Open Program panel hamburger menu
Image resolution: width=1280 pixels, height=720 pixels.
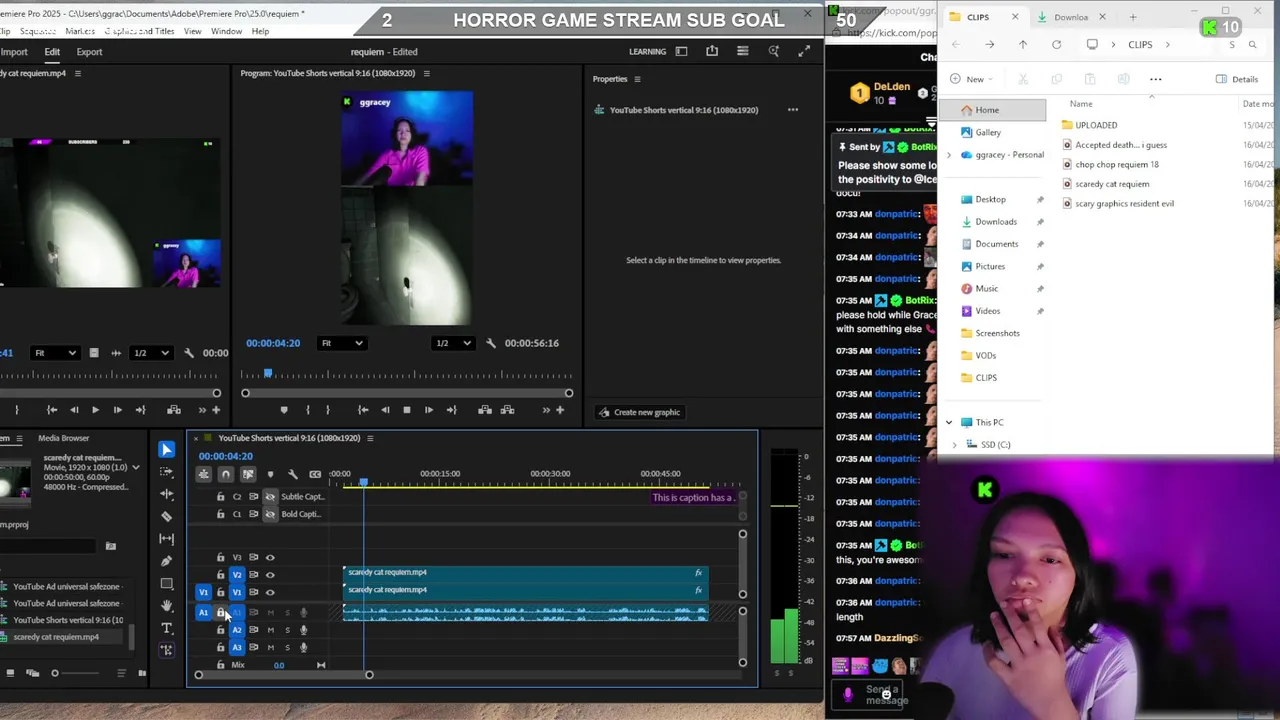pyautogui.click(x=426, y=73)
